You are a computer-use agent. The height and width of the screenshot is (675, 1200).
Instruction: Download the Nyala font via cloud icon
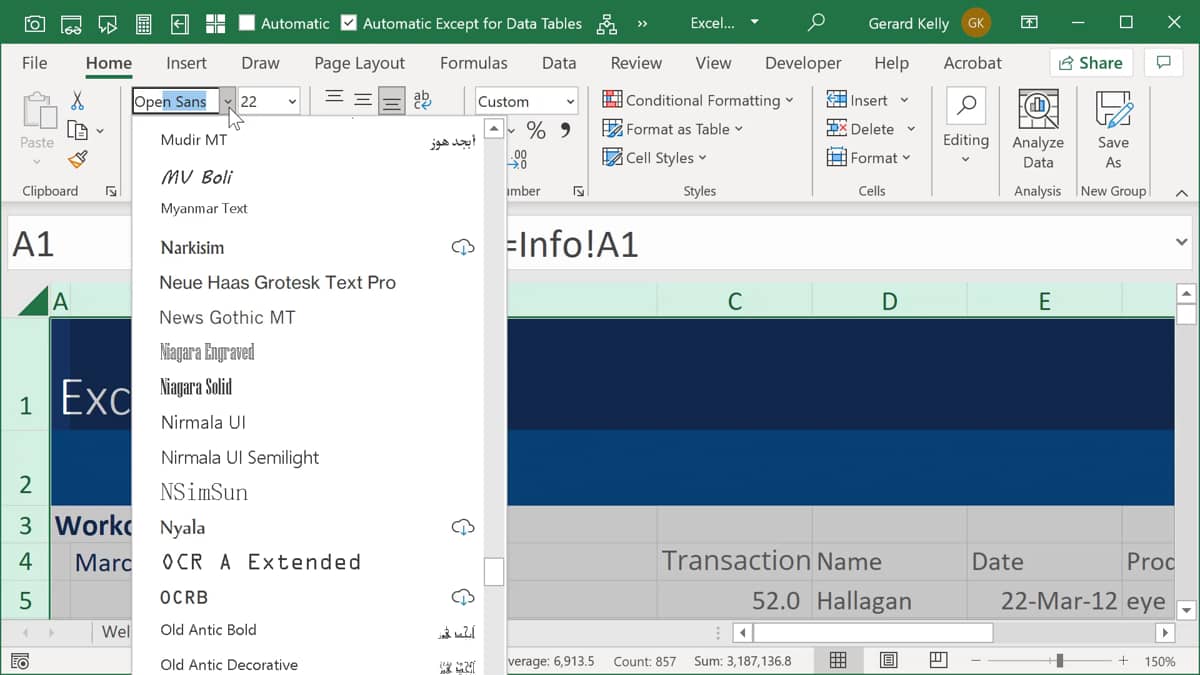[x=462, y=527]
